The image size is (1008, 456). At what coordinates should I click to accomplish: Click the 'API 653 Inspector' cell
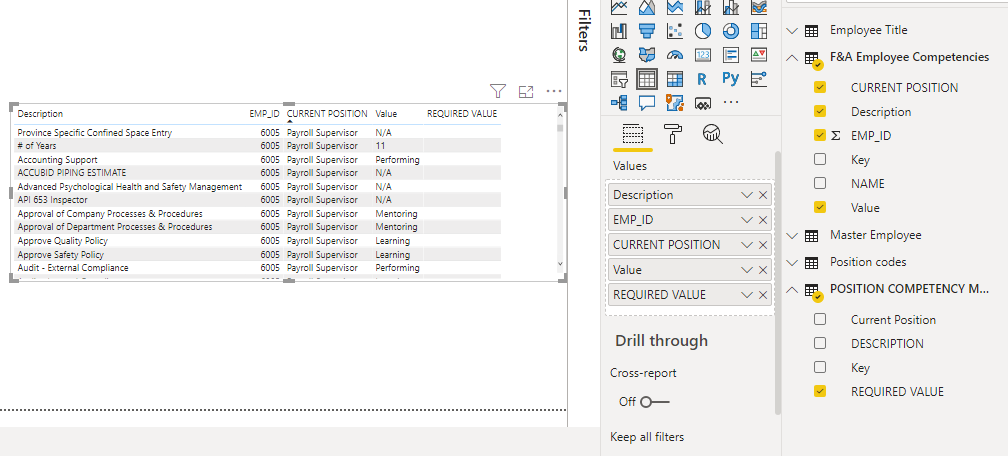[x=53, y=200]
